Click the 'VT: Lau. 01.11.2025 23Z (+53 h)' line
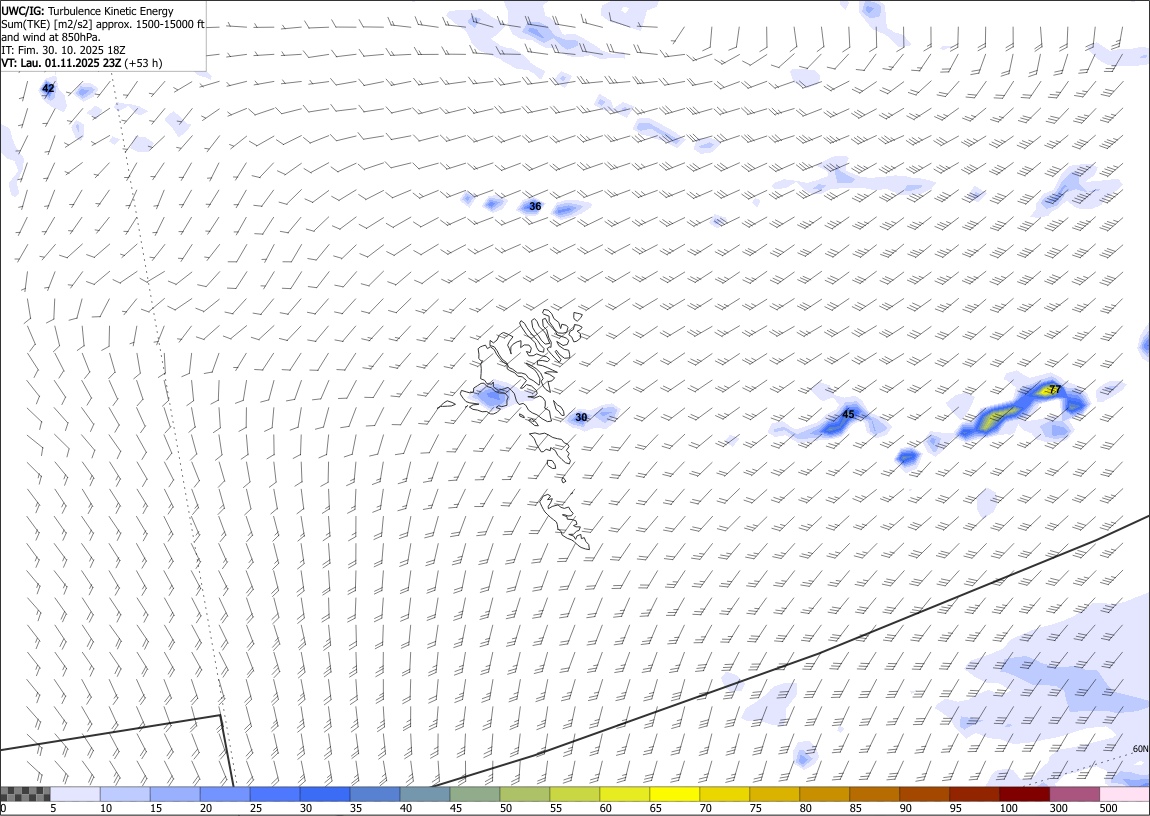This screenshot has height=816, width=1150. pos(82,63)
